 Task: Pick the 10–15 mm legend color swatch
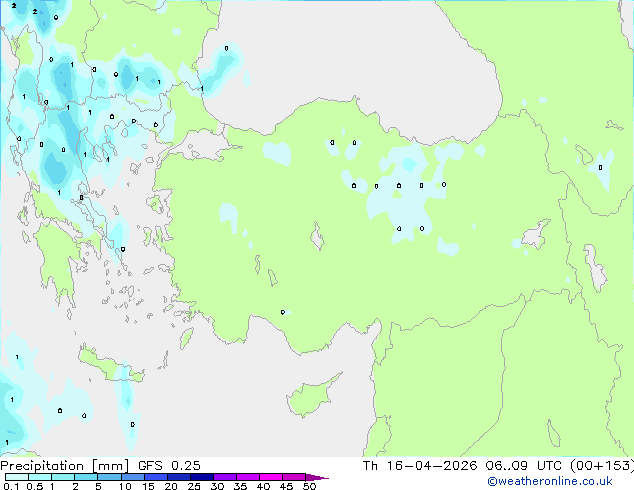pos(133,477)
